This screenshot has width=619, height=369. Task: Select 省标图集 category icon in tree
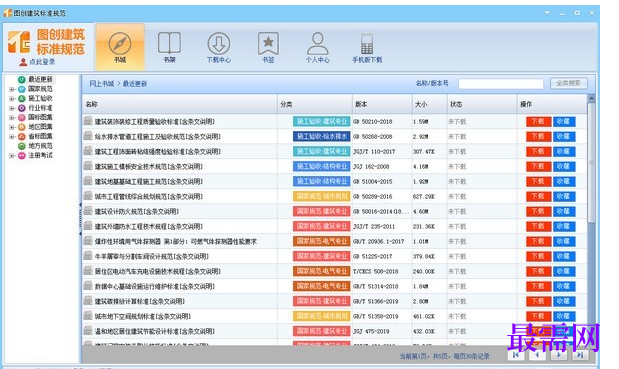pyautogui.click(x=22, y=137)
